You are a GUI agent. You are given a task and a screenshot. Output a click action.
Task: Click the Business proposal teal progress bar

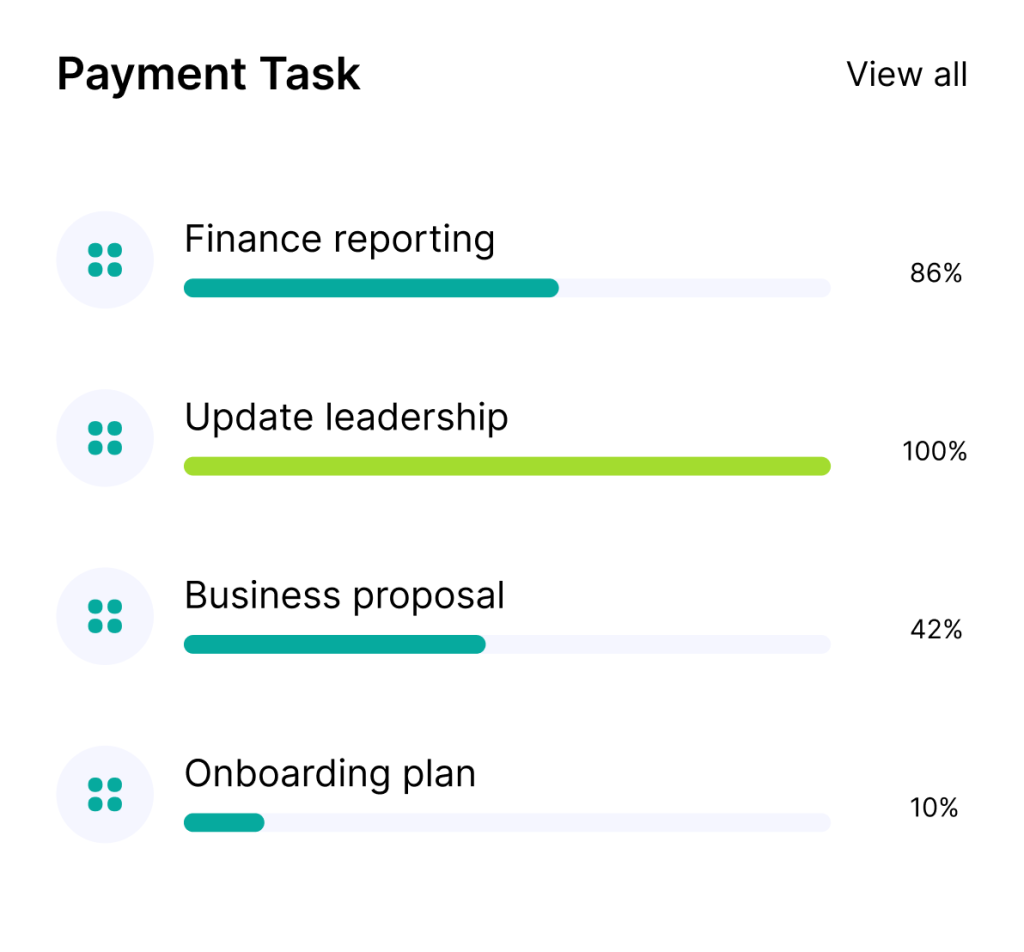(334, 644)
